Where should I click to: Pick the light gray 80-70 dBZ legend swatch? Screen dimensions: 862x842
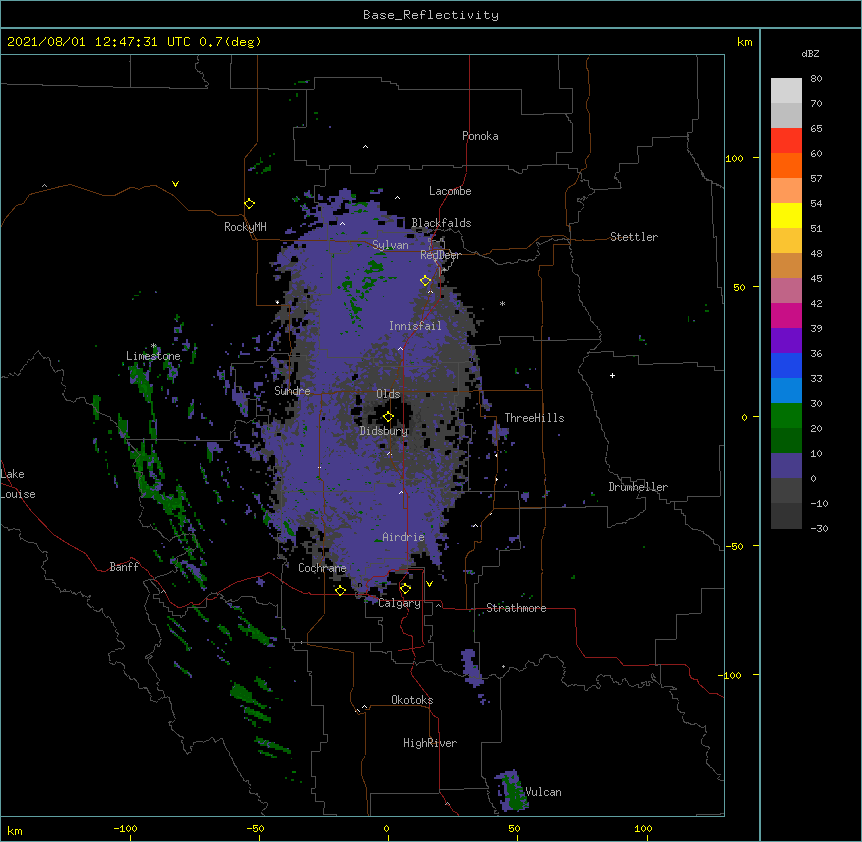click(x=786, y=90)
